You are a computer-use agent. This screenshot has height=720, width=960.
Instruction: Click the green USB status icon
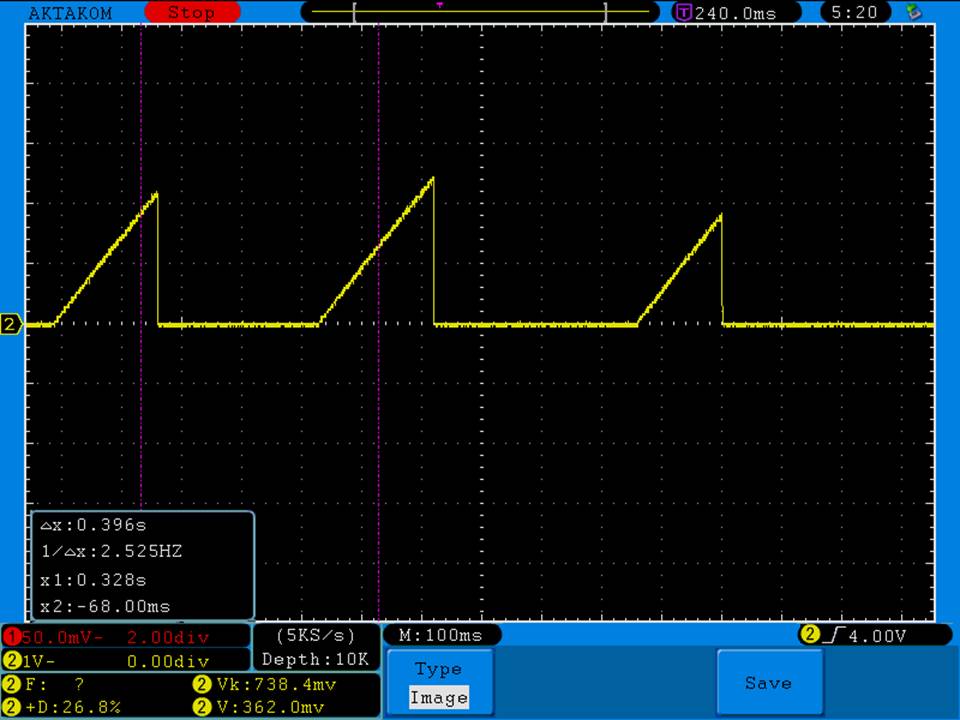point(912,12)
